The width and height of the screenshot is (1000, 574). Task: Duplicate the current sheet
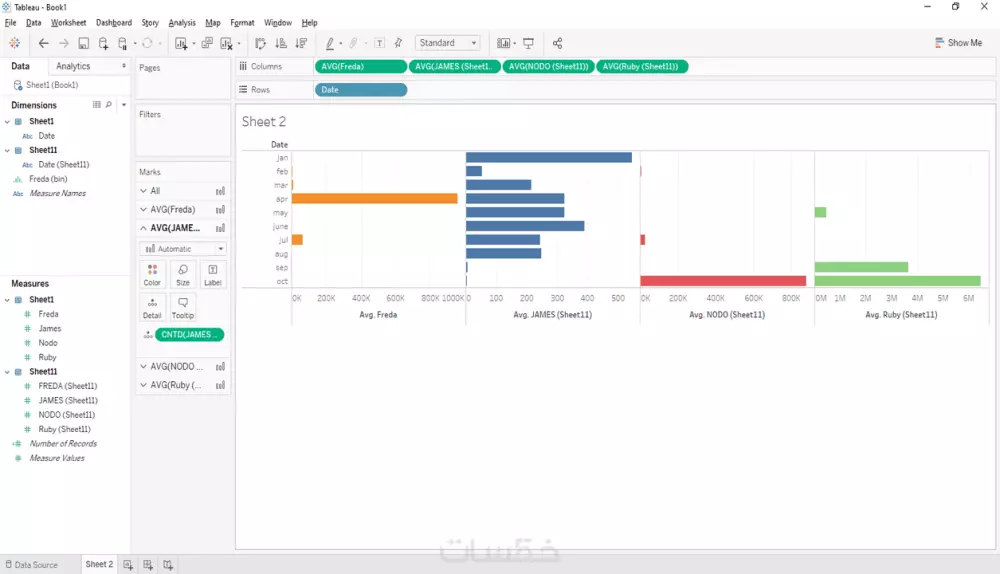pyautogui.click(x=207, y=43)
